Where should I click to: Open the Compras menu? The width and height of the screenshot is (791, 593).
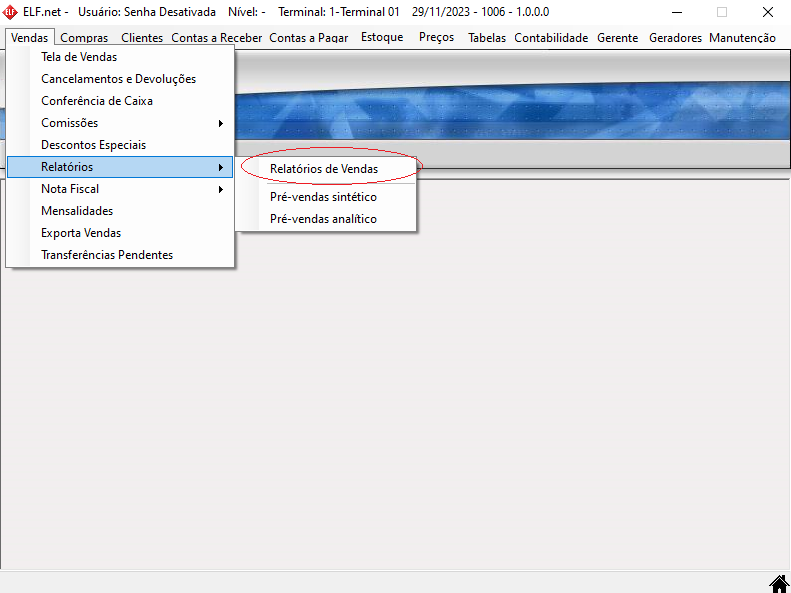click(x=84, y=38)
